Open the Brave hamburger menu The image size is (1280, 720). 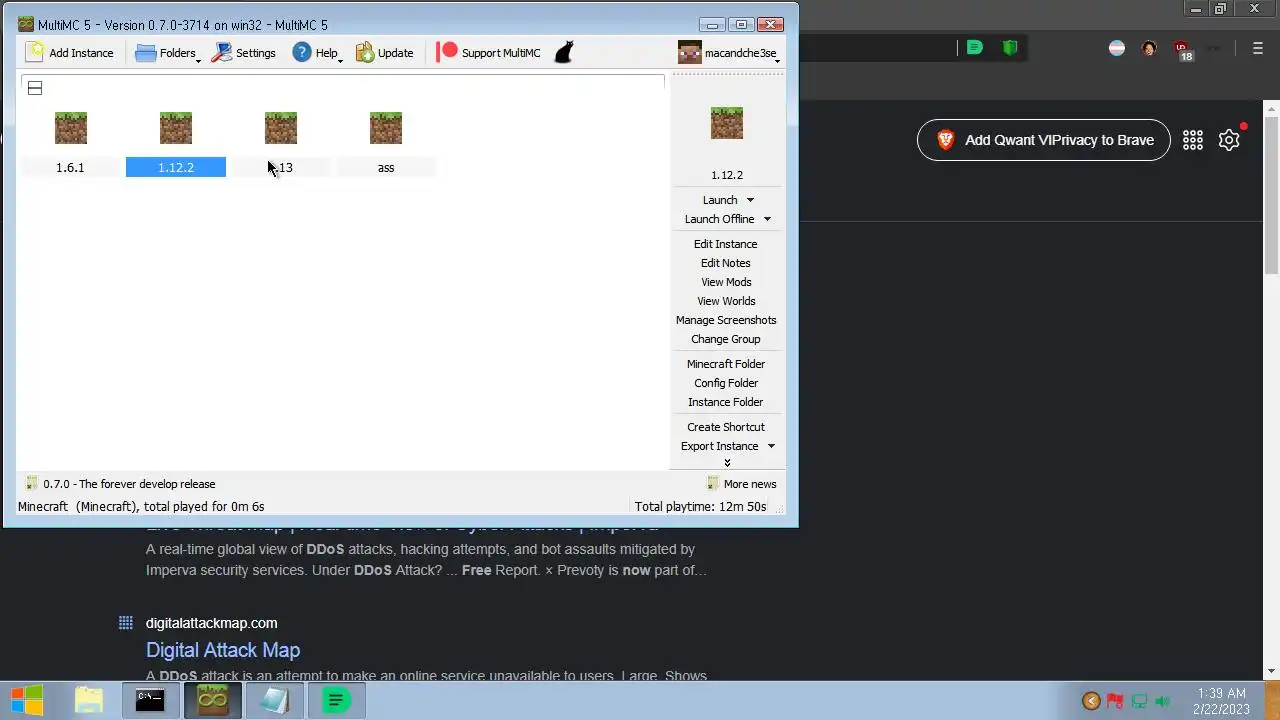pos(1258,48)
